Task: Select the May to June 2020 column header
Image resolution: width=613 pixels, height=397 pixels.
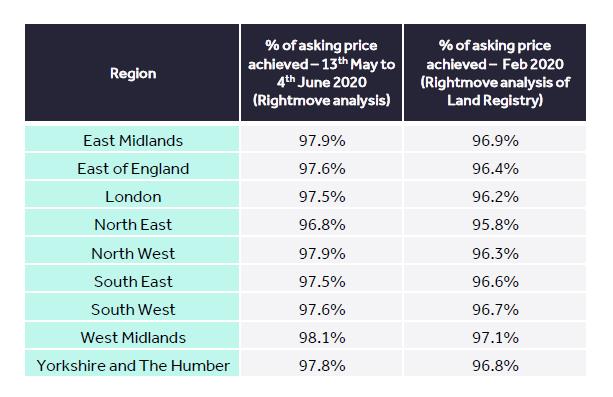Action: 321,73
